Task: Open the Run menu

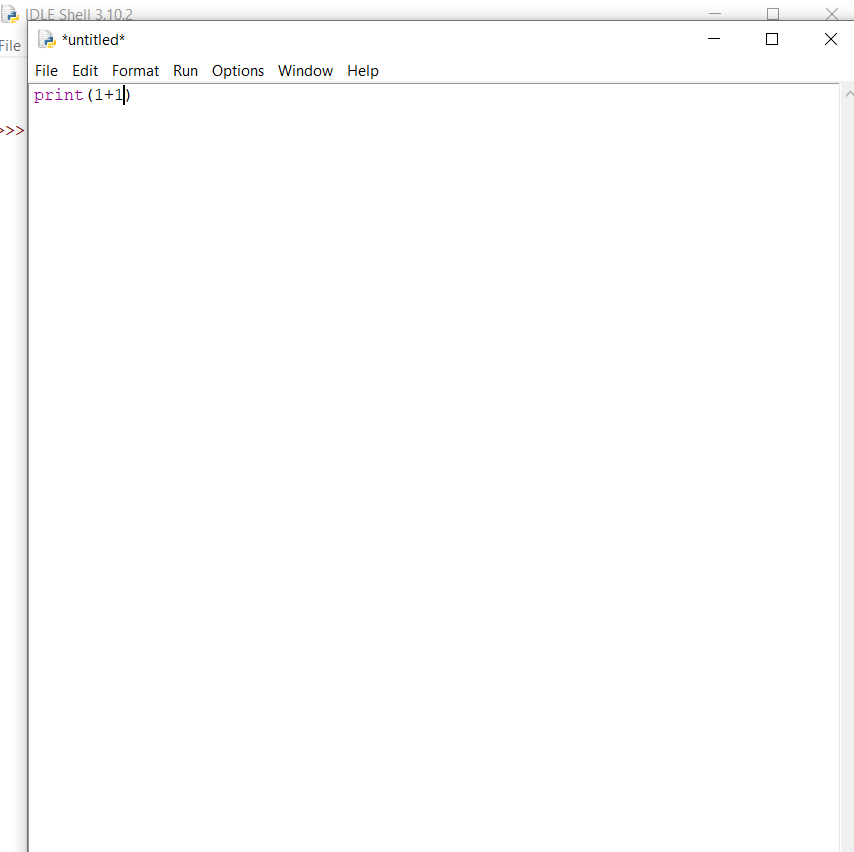Action: coord(185,70)
